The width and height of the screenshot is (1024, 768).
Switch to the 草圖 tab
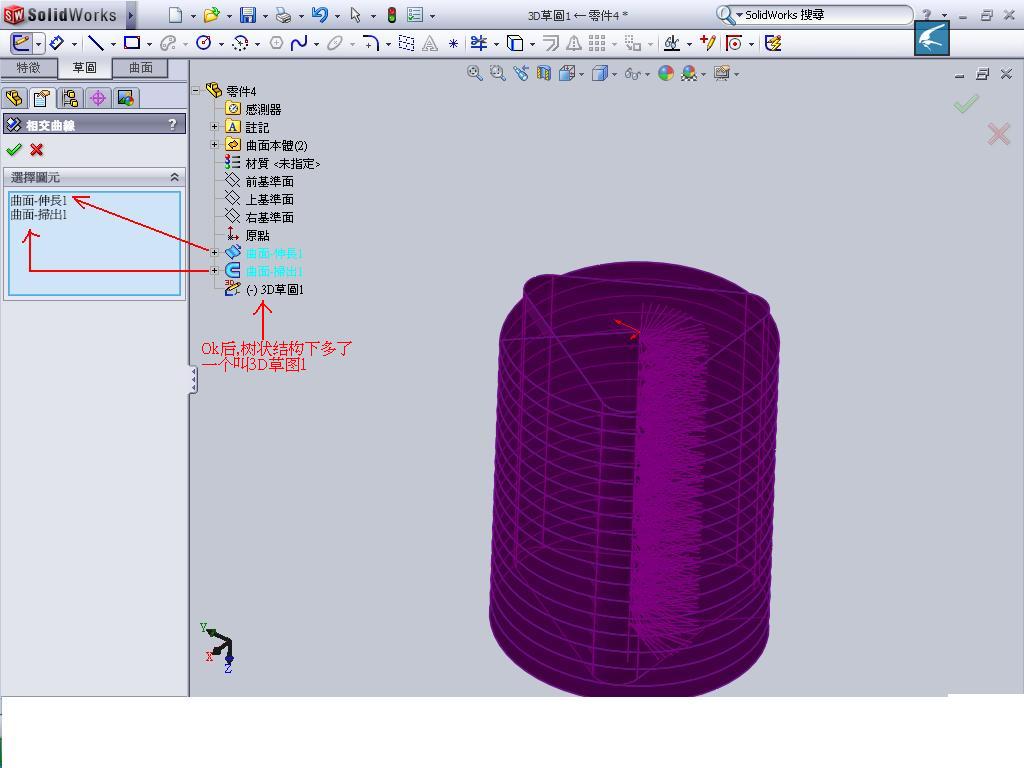pyautogui.click(x=84, y=68)
